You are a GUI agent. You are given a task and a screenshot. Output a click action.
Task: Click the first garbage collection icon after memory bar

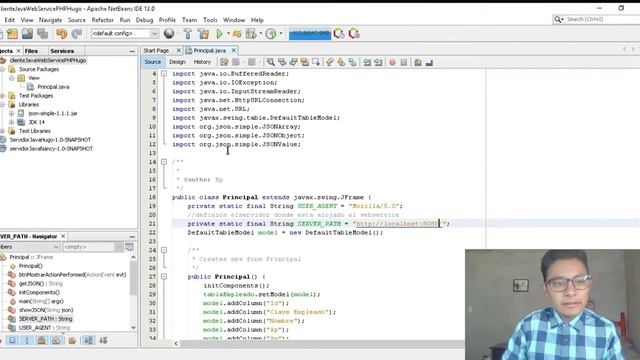click(339, 34)
